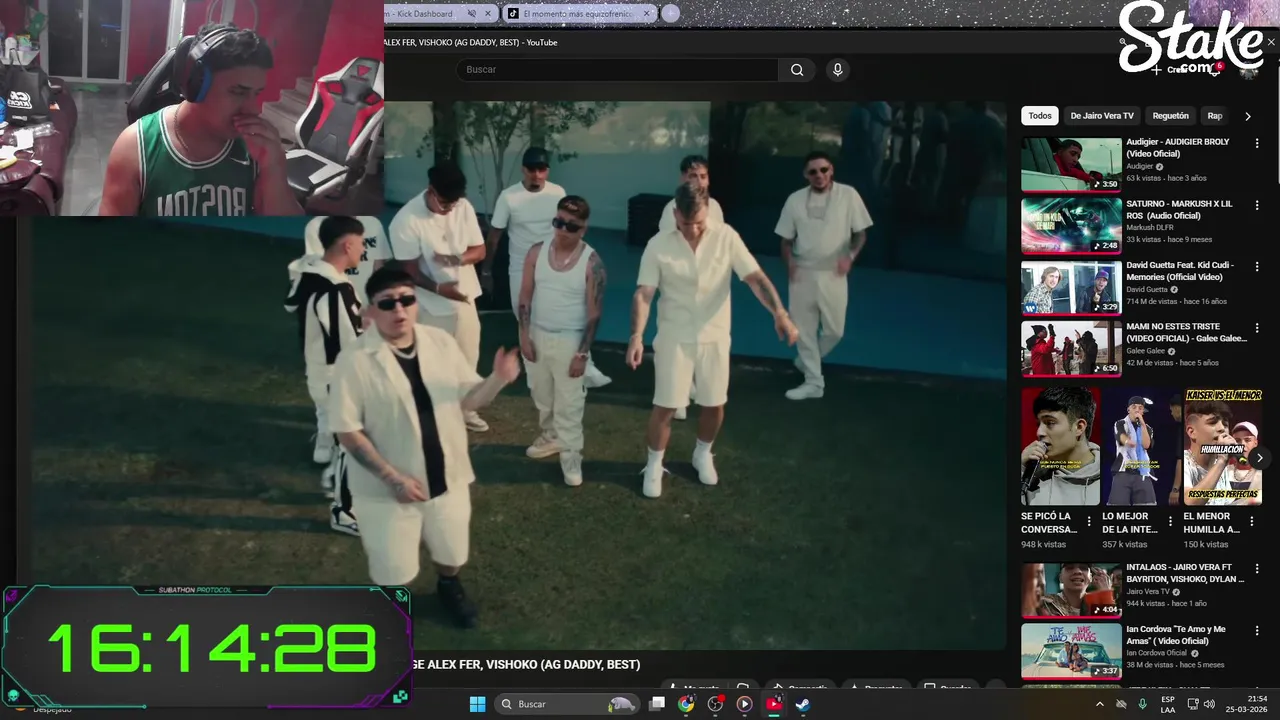Open more options for INTALAOS Jairo Vera video
1280x720 pixels.
[x=1257, y=568]
